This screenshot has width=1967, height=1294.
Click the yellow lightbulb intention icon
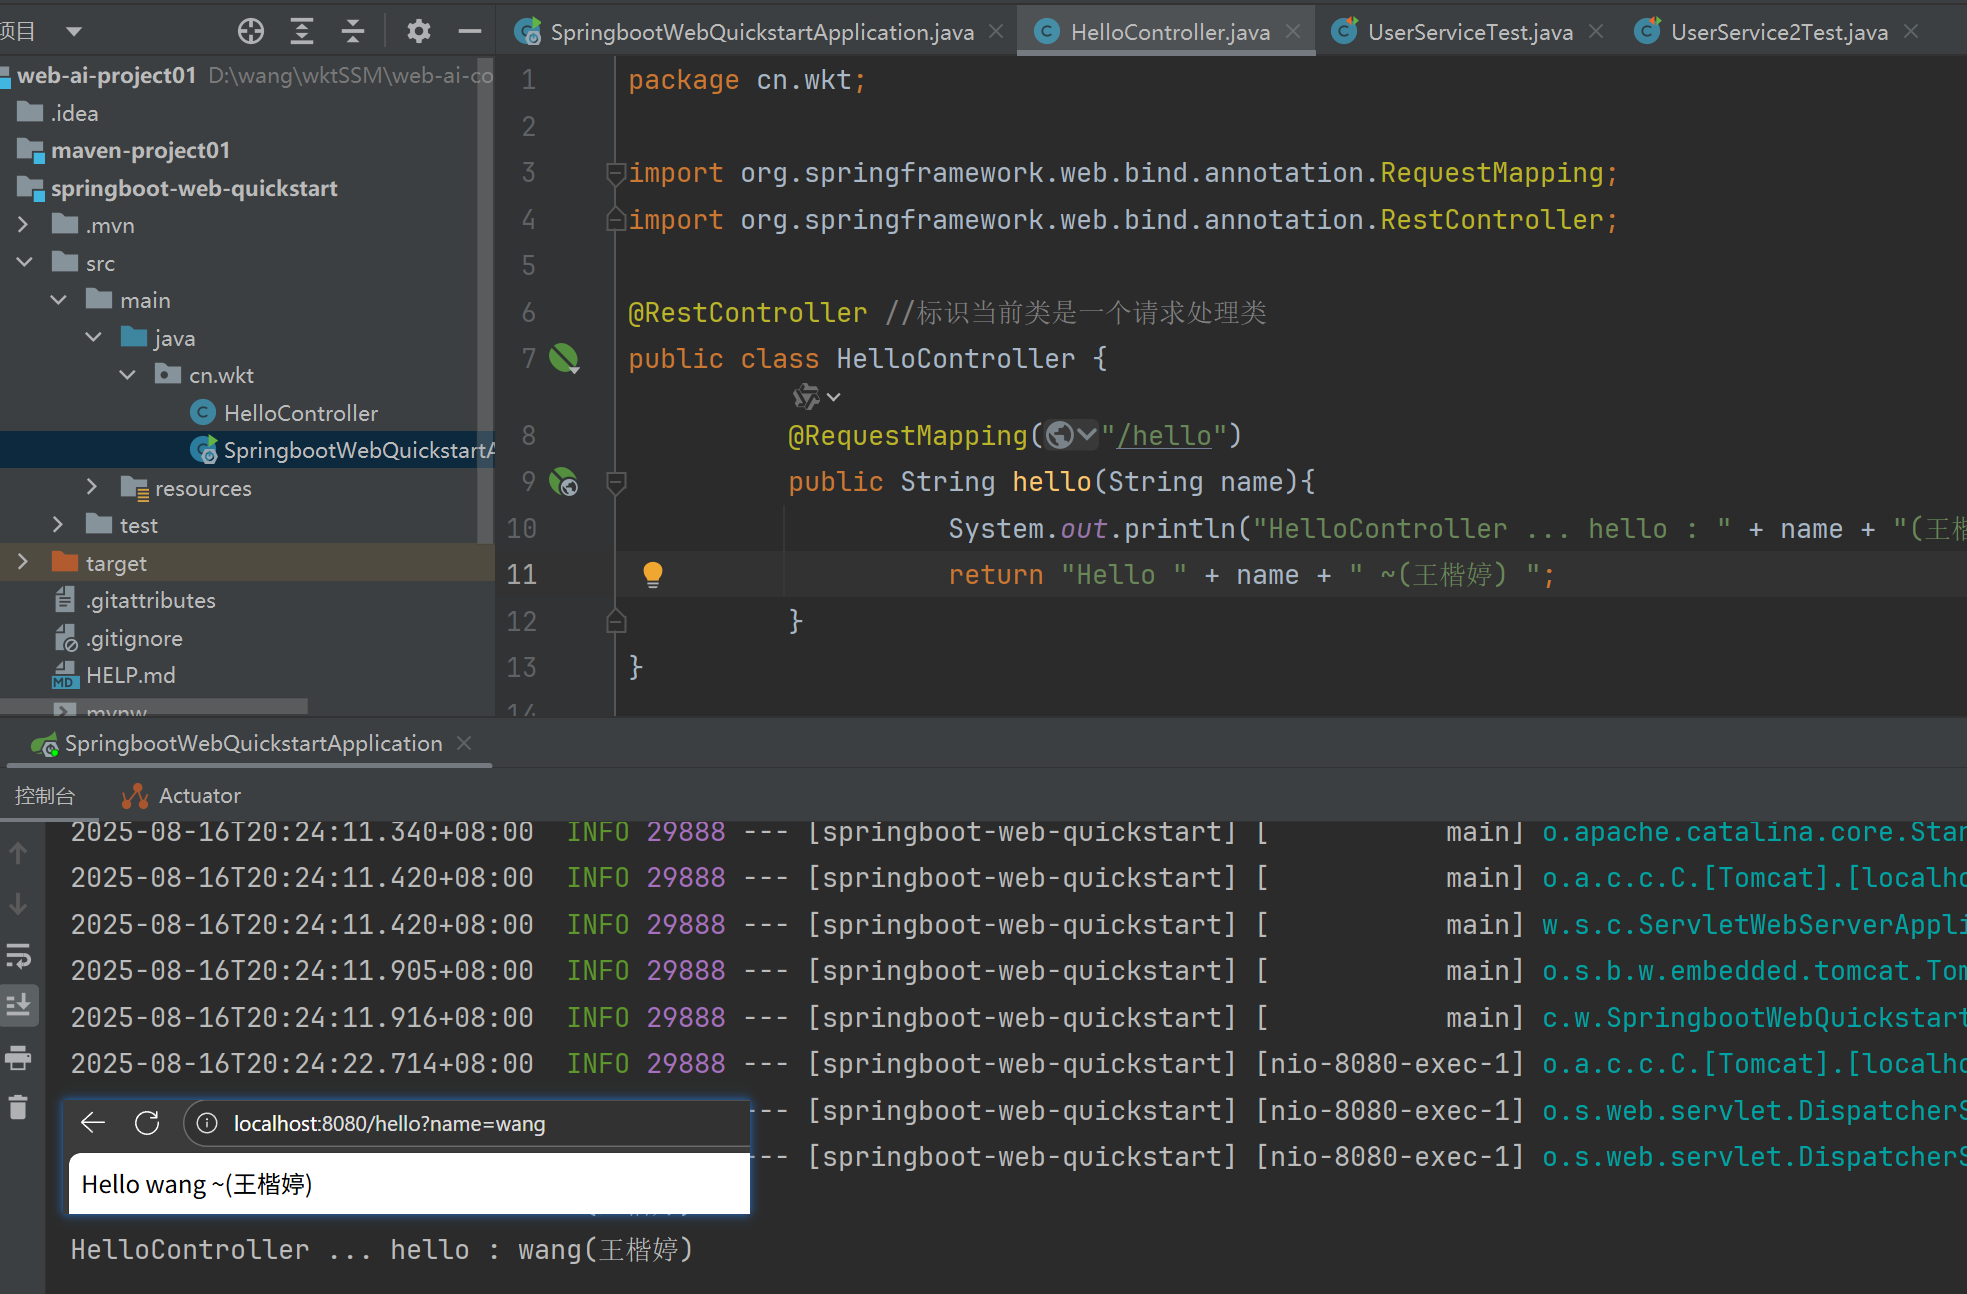click(x=652, y=574)
